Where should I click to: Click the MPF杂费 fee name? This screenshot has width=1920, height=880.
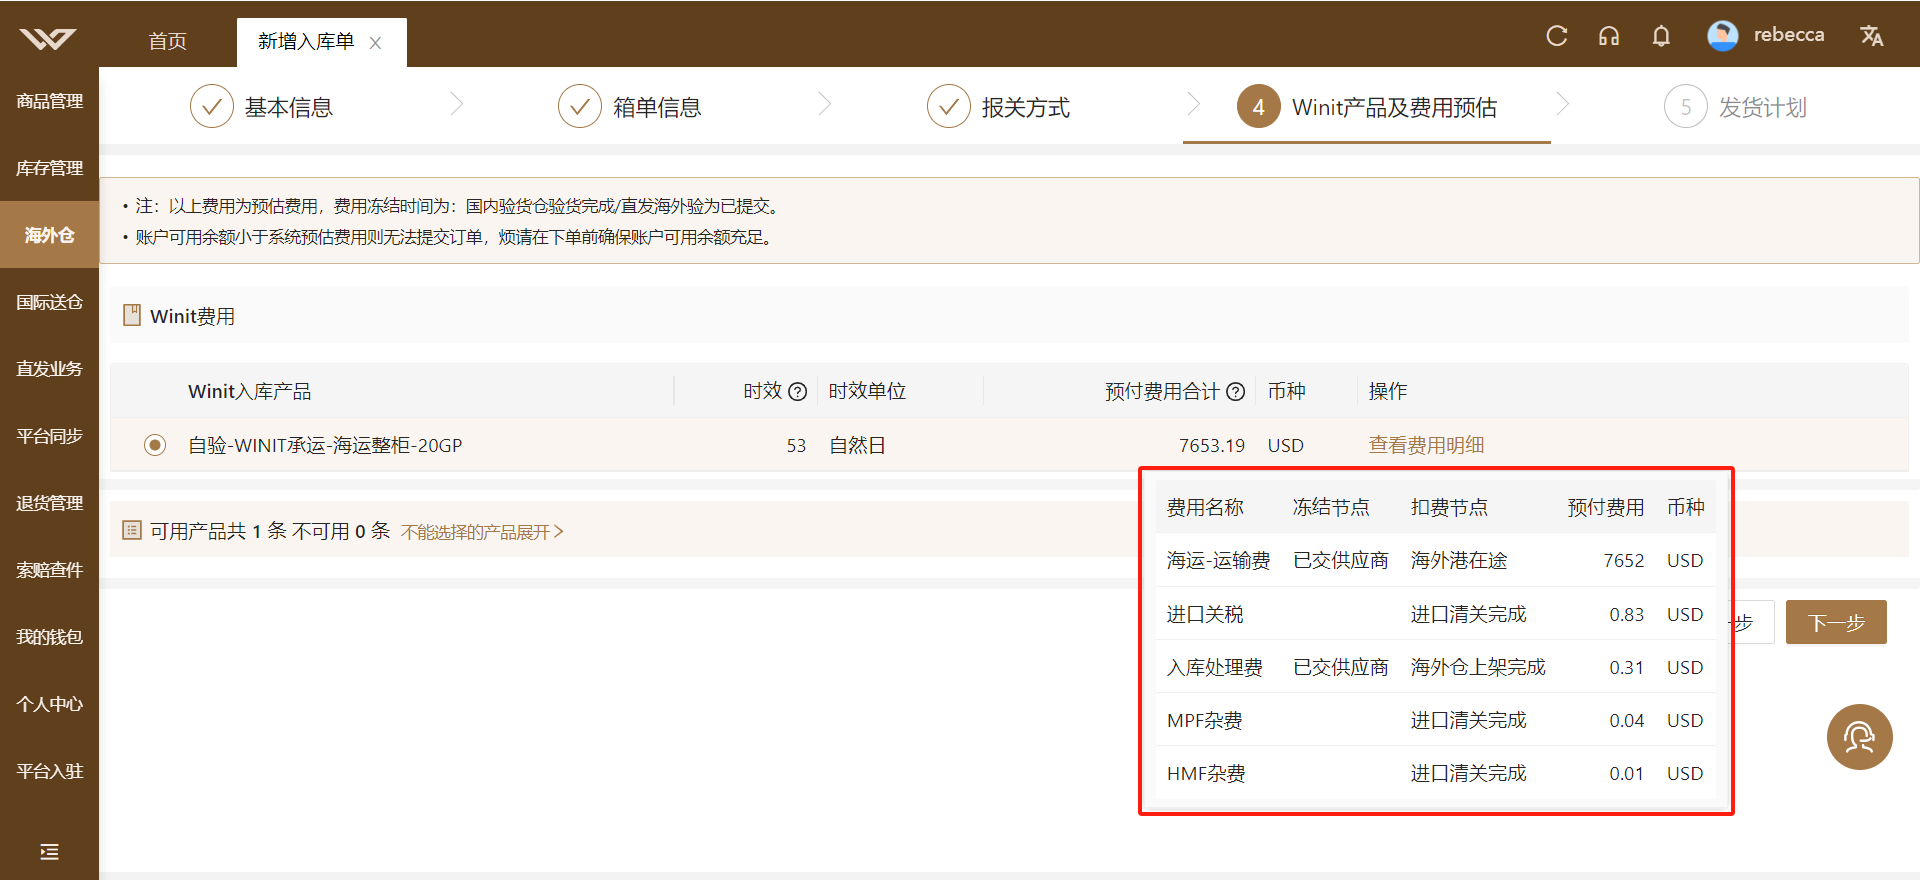[x=1205, y=720]
